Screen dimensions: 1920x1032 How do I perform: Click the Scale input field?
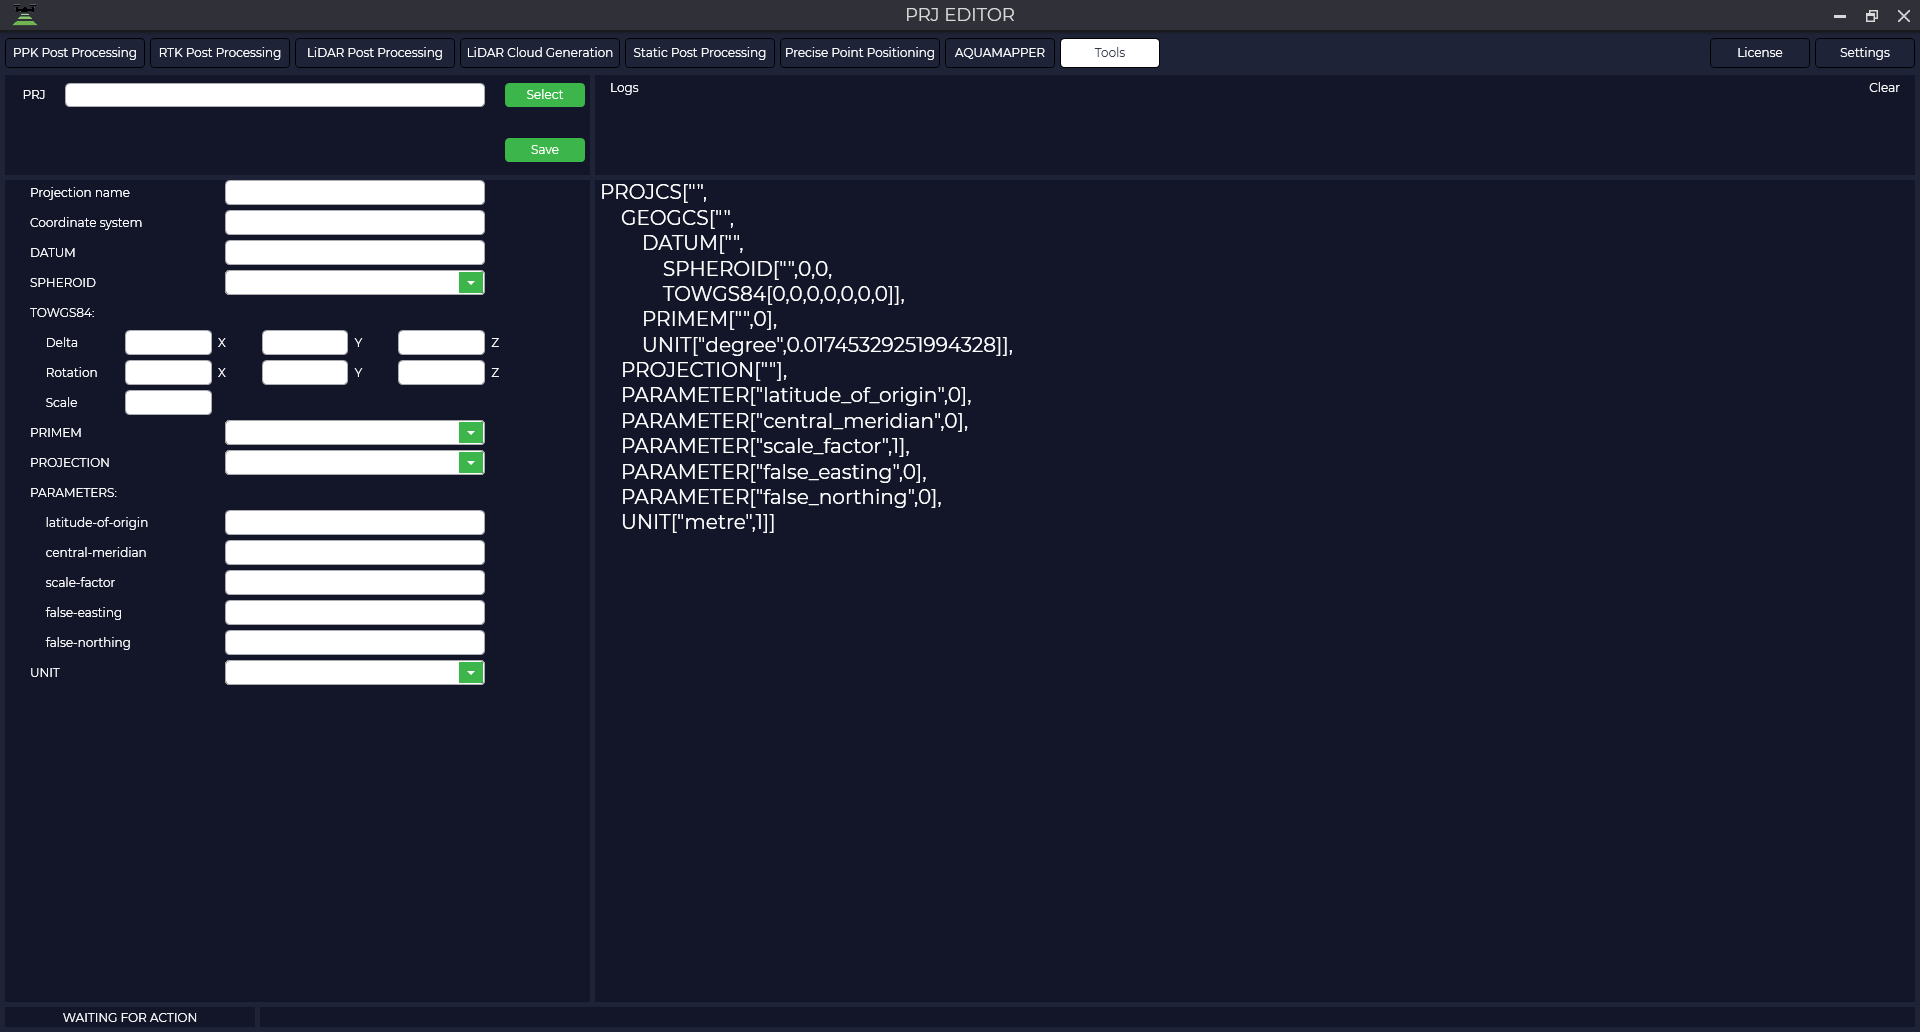168,403
